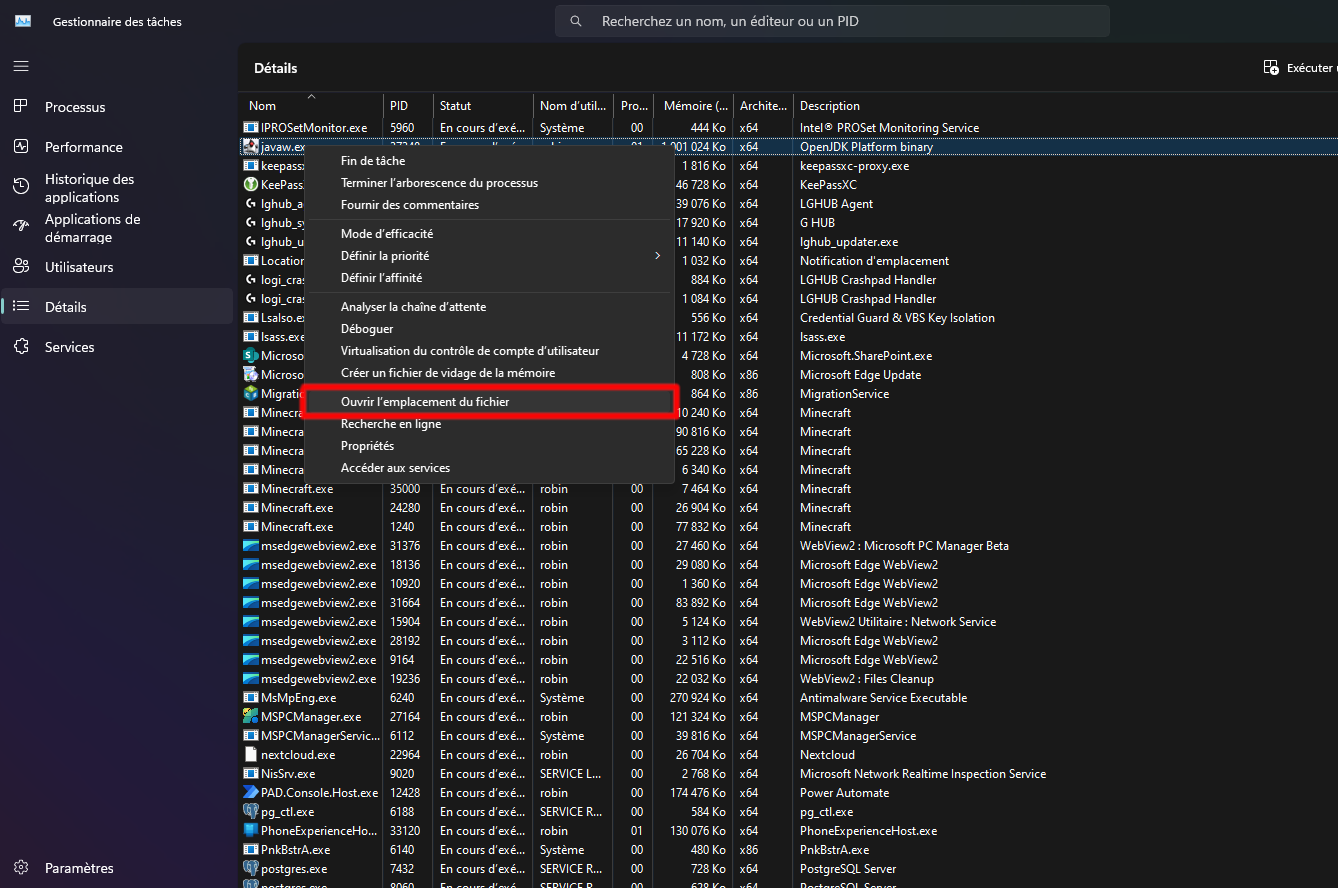Sort by the Mémoire column header
Viewport: 1338px width, 888px height.
coord(692,105)
